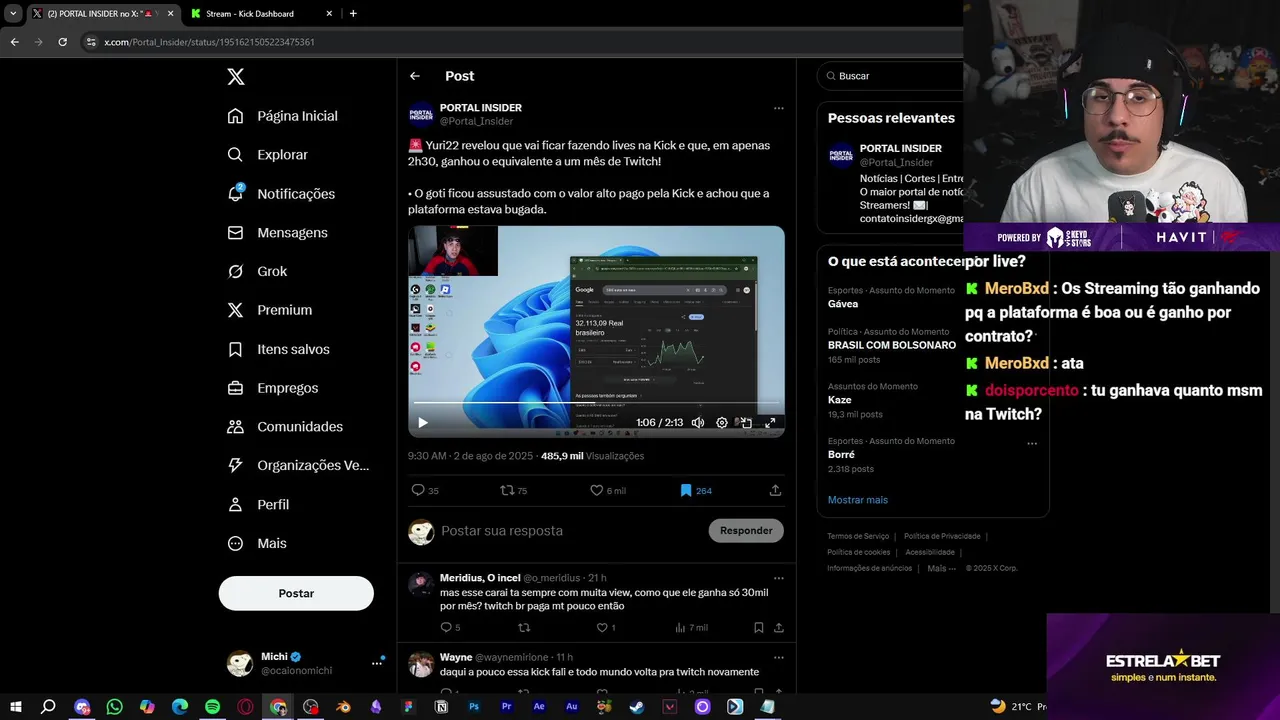Share Meridius's reply
Screen dimensions: 1280x720
click(x=778, y=628)
